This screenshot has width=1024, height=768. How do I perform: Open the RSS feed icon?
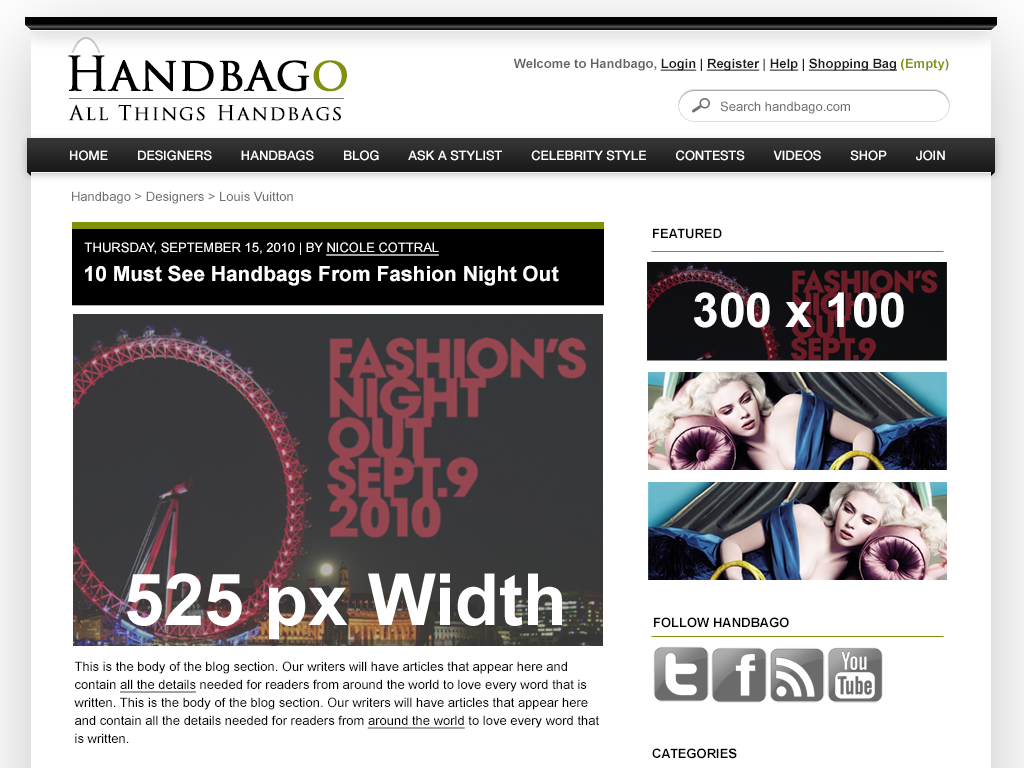(797, 675)
